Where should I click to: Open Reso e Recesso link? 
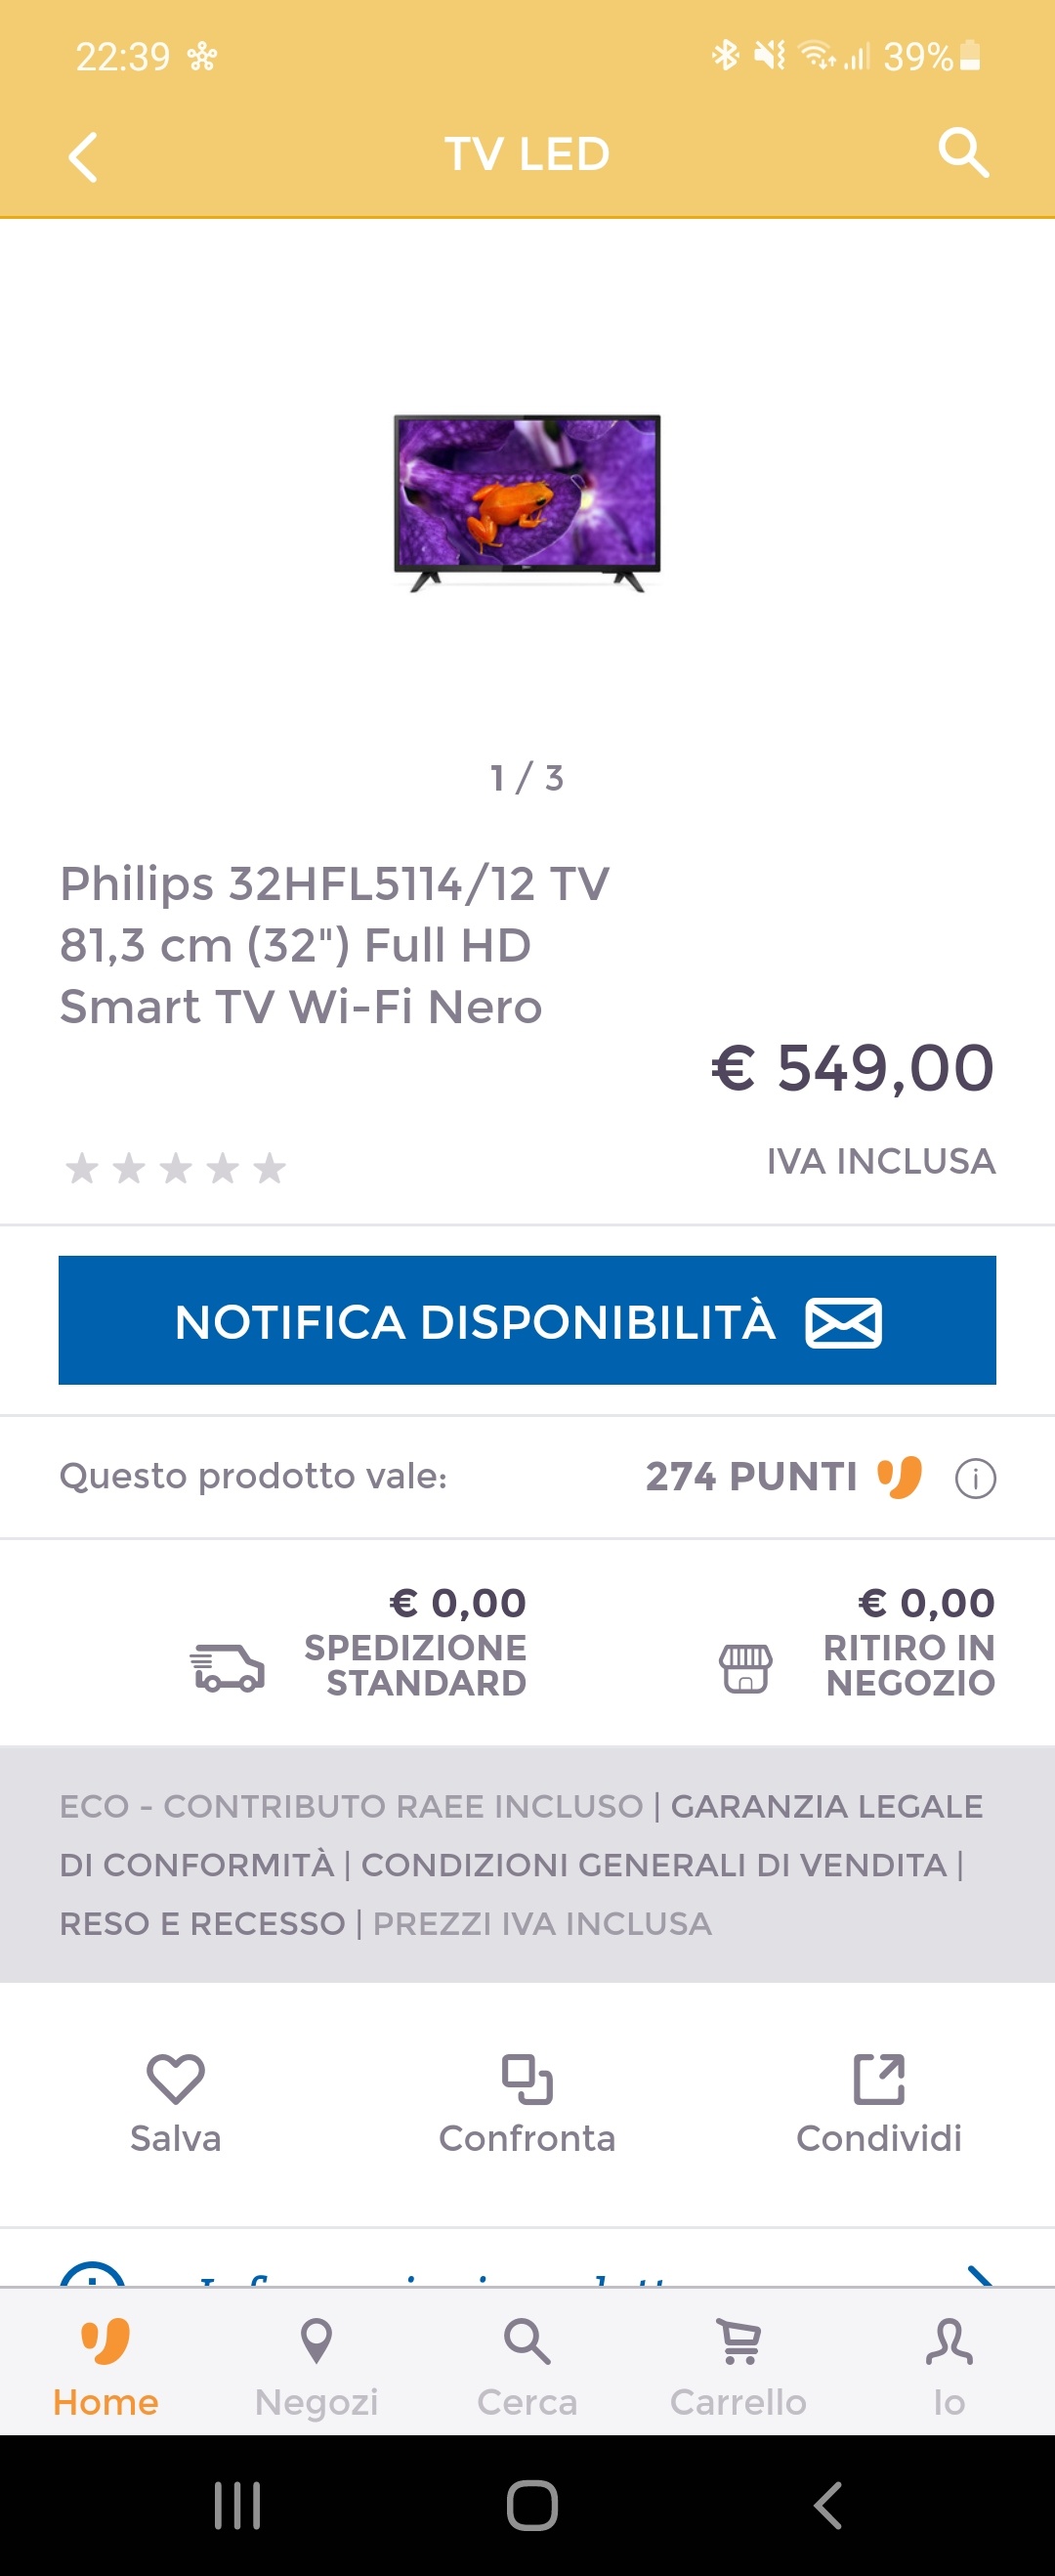click(202, 1924)
